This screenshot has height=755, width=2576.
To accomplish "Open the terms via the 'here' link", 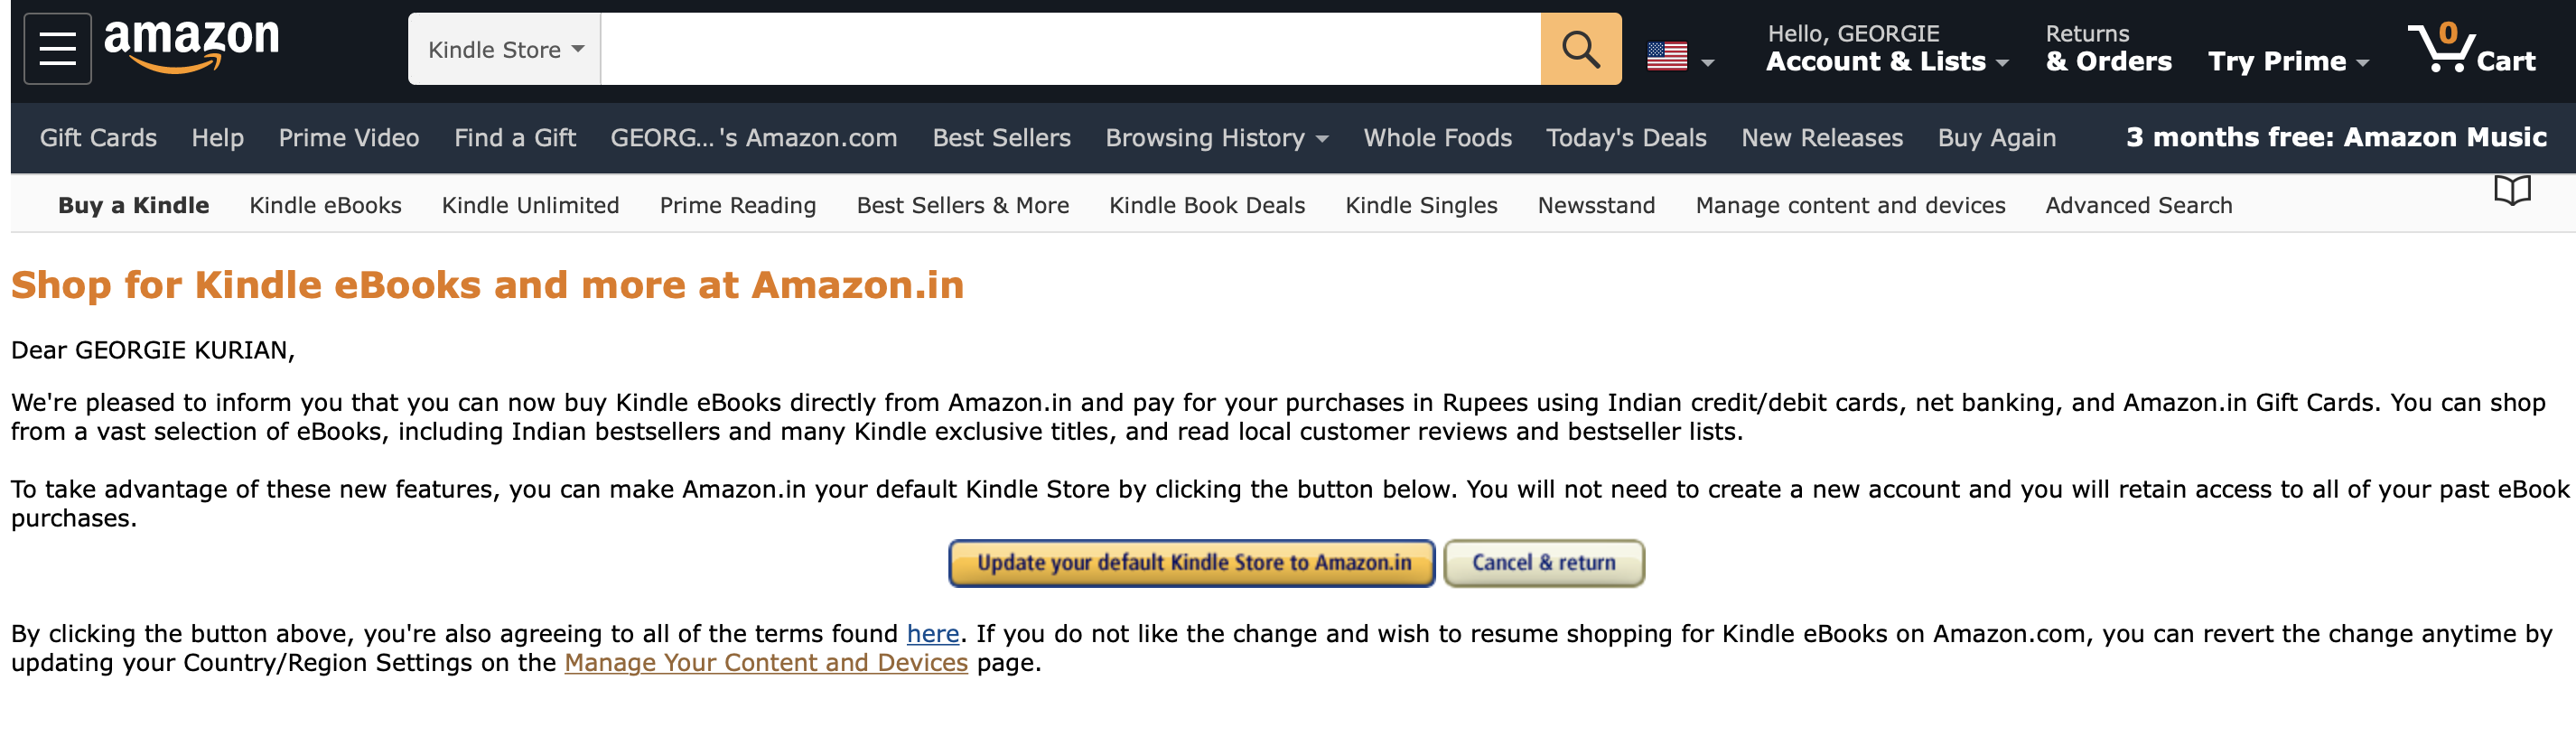I will tap(931, 633).
